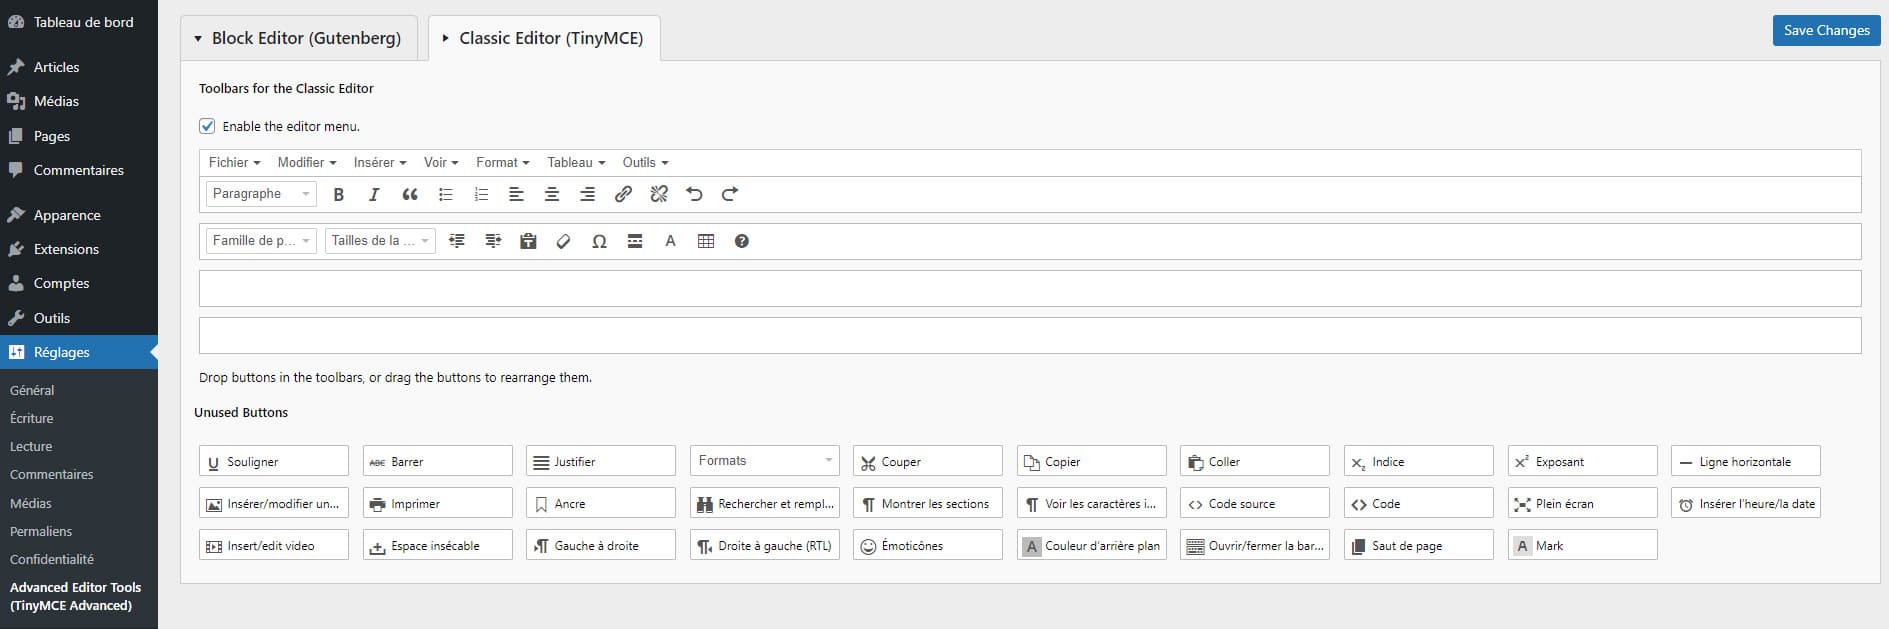The image size is (1889, 629).
Task: Toggle the Enable the editor menu checkbox
Action: [x=207, y=126]
